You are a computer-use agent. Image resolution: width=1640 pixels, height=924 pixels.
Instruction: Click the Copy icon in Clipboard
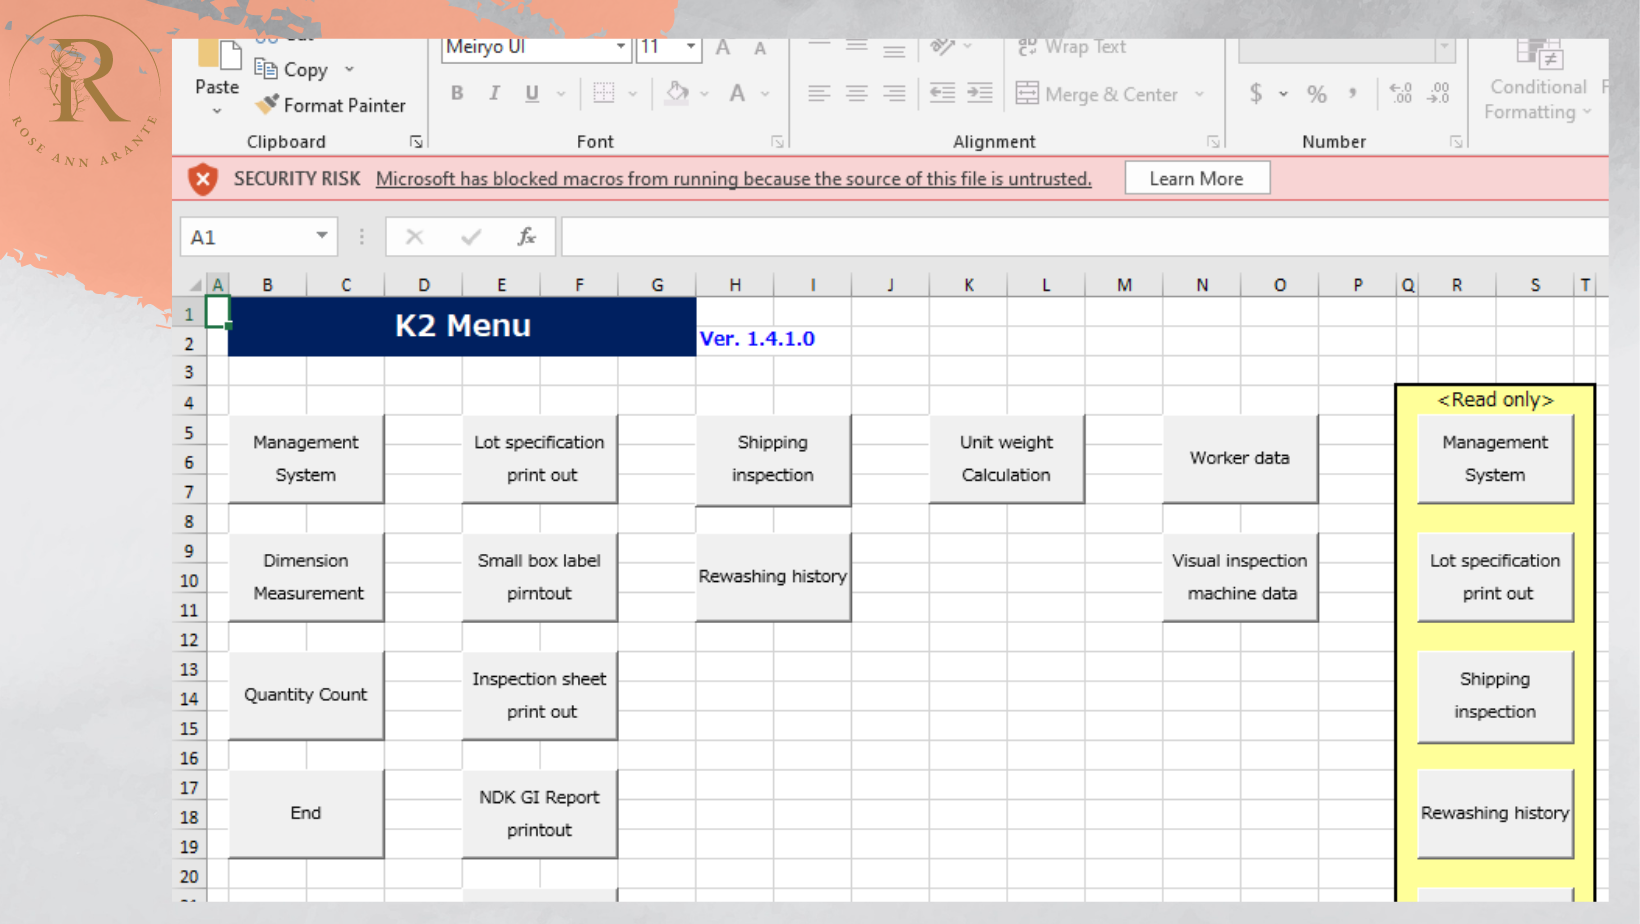coord(266,69)
